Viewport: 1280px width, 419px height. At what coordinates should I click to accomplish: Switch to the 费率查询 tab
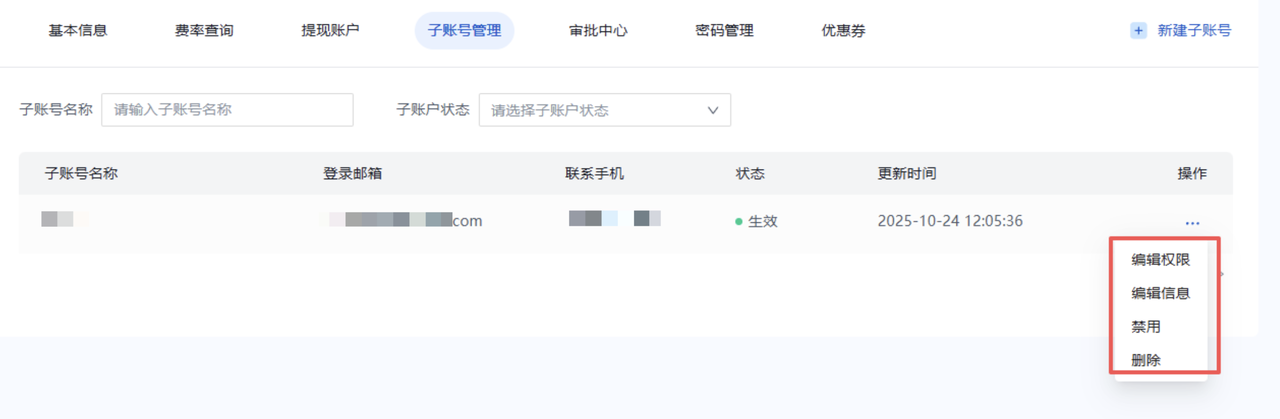point(204,31)
